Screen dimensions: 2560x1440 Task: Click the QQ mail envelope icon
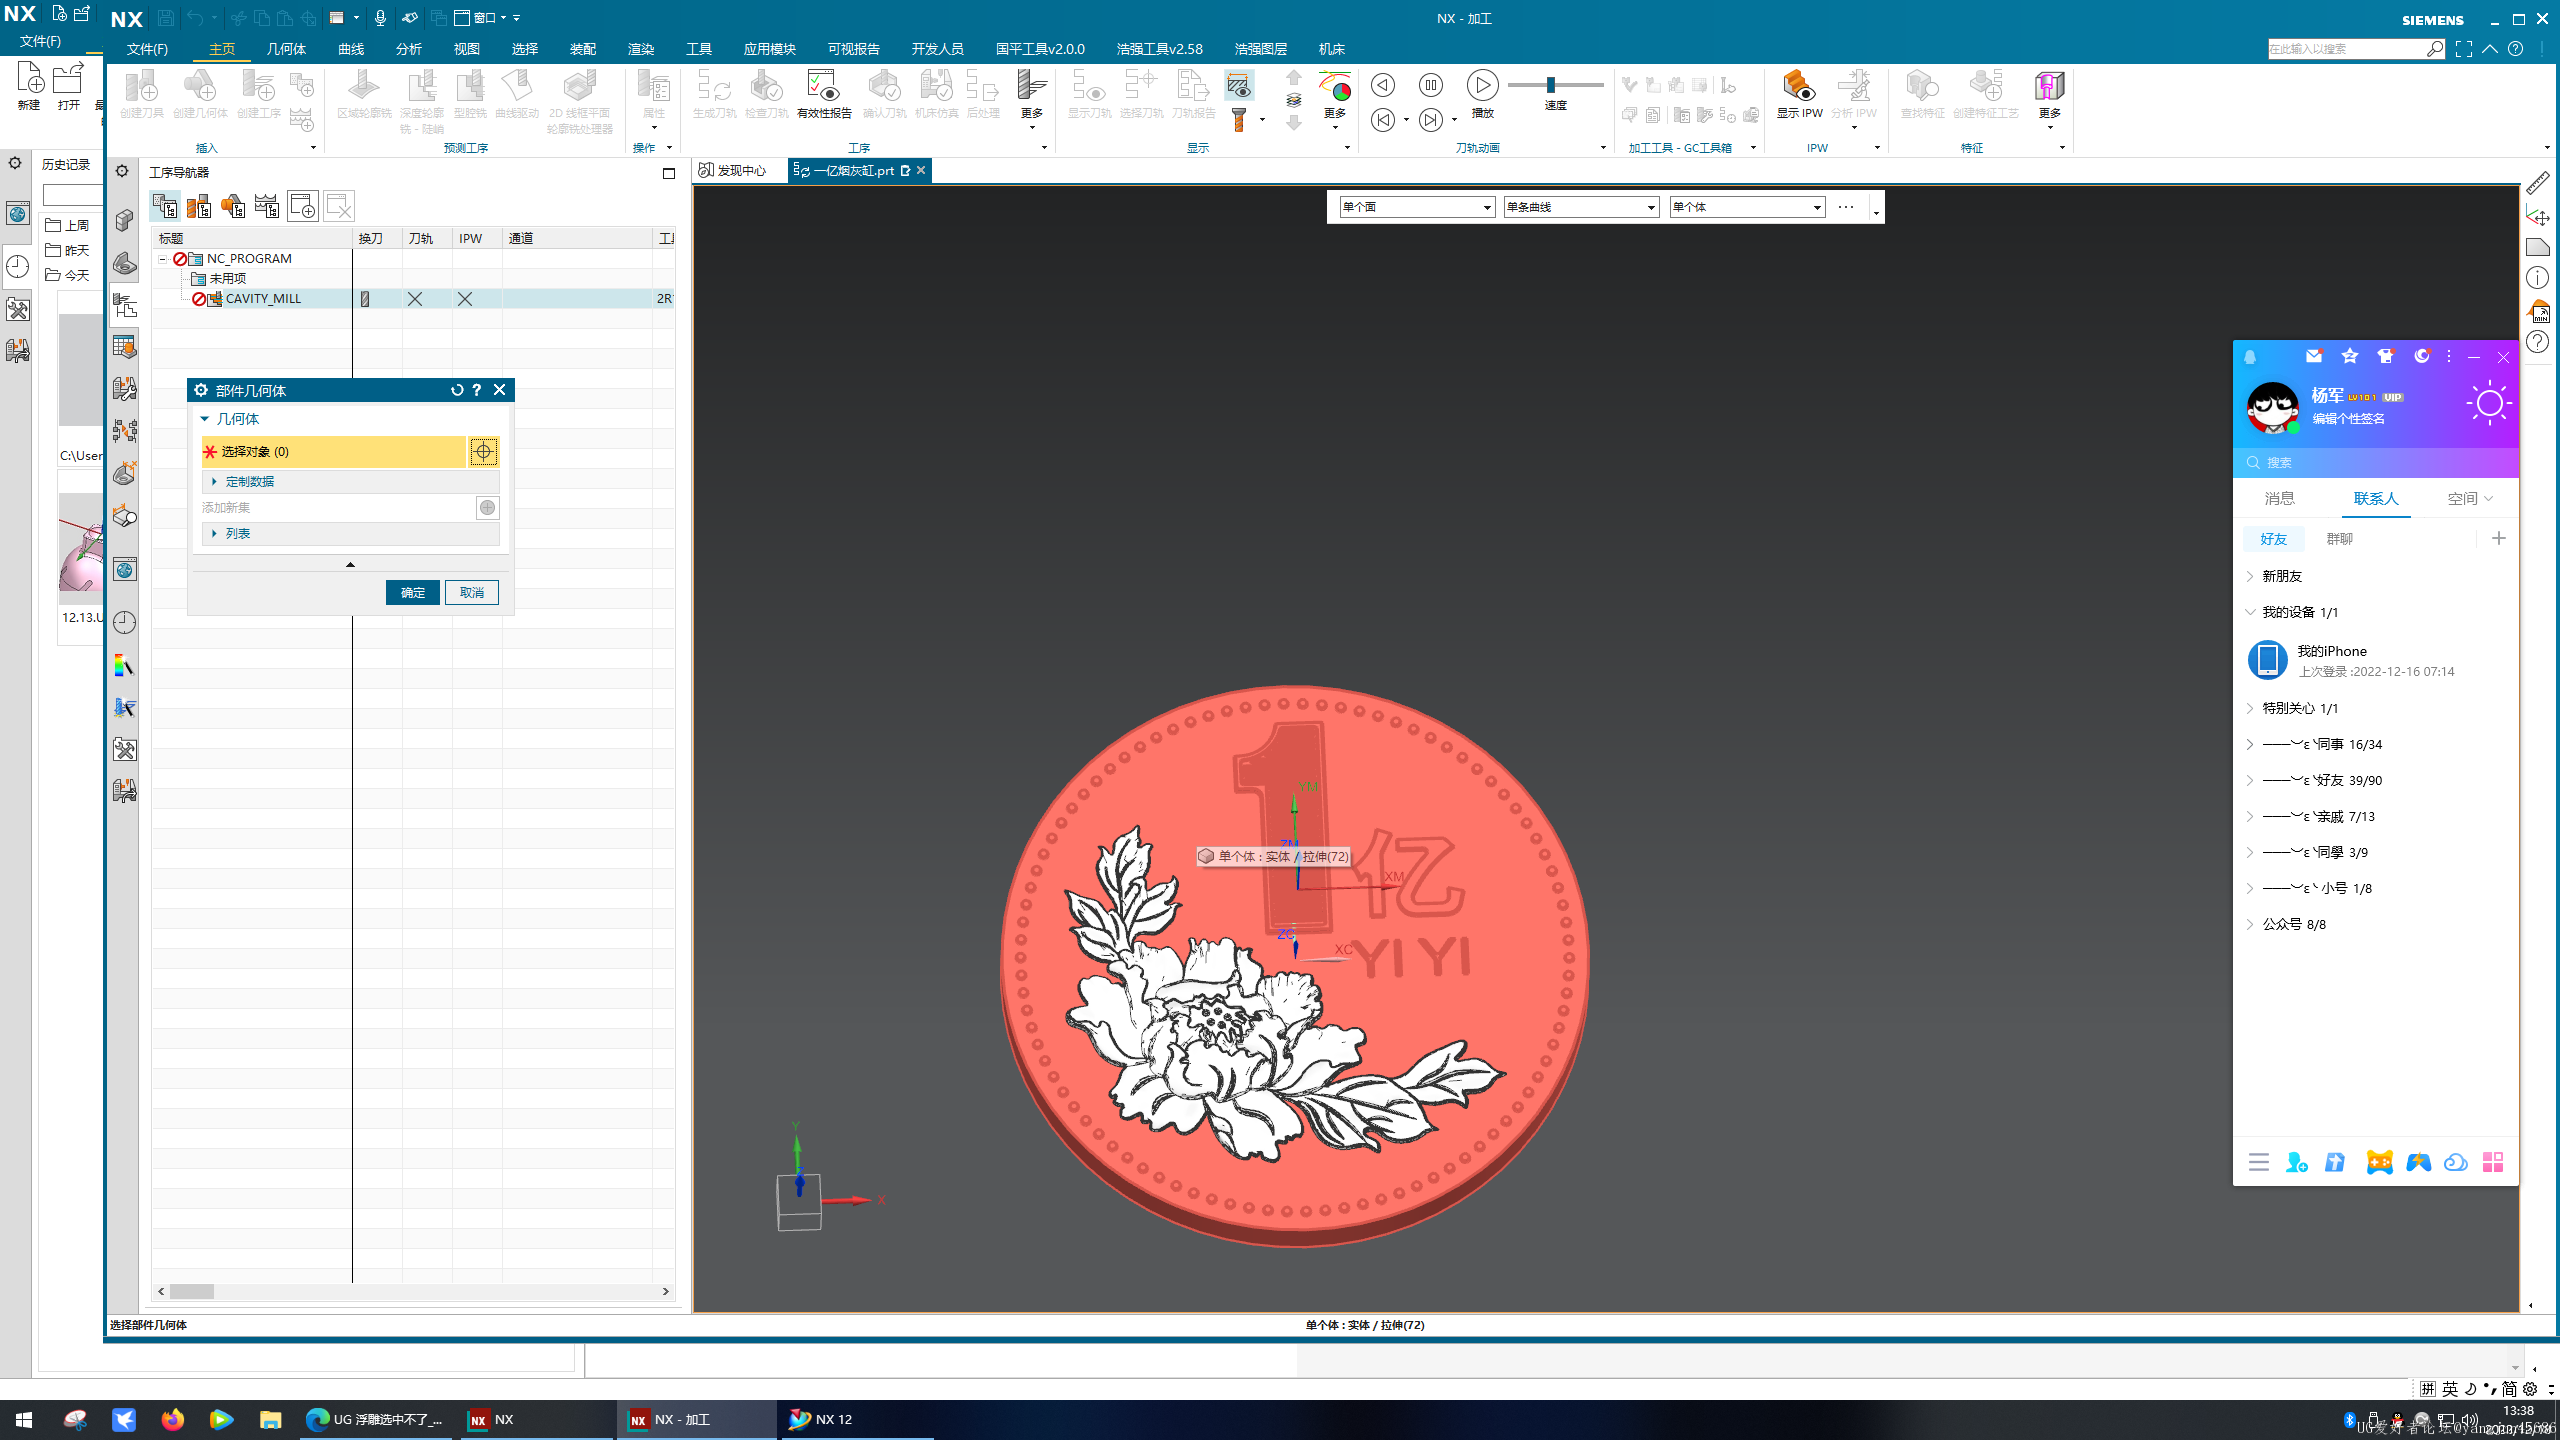coord(2314,356)
